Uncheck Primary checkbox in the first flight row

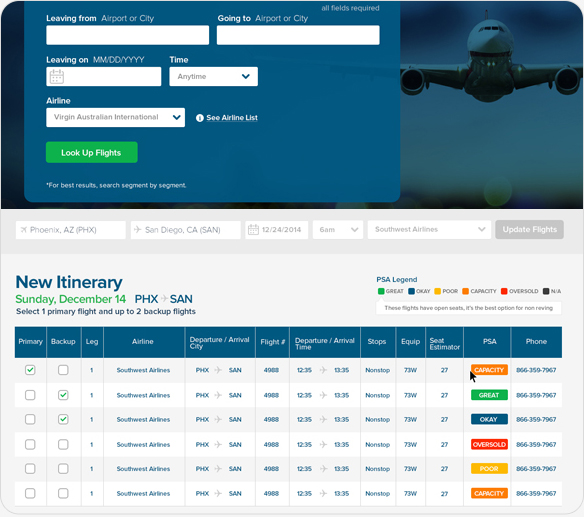coord(30,370)
